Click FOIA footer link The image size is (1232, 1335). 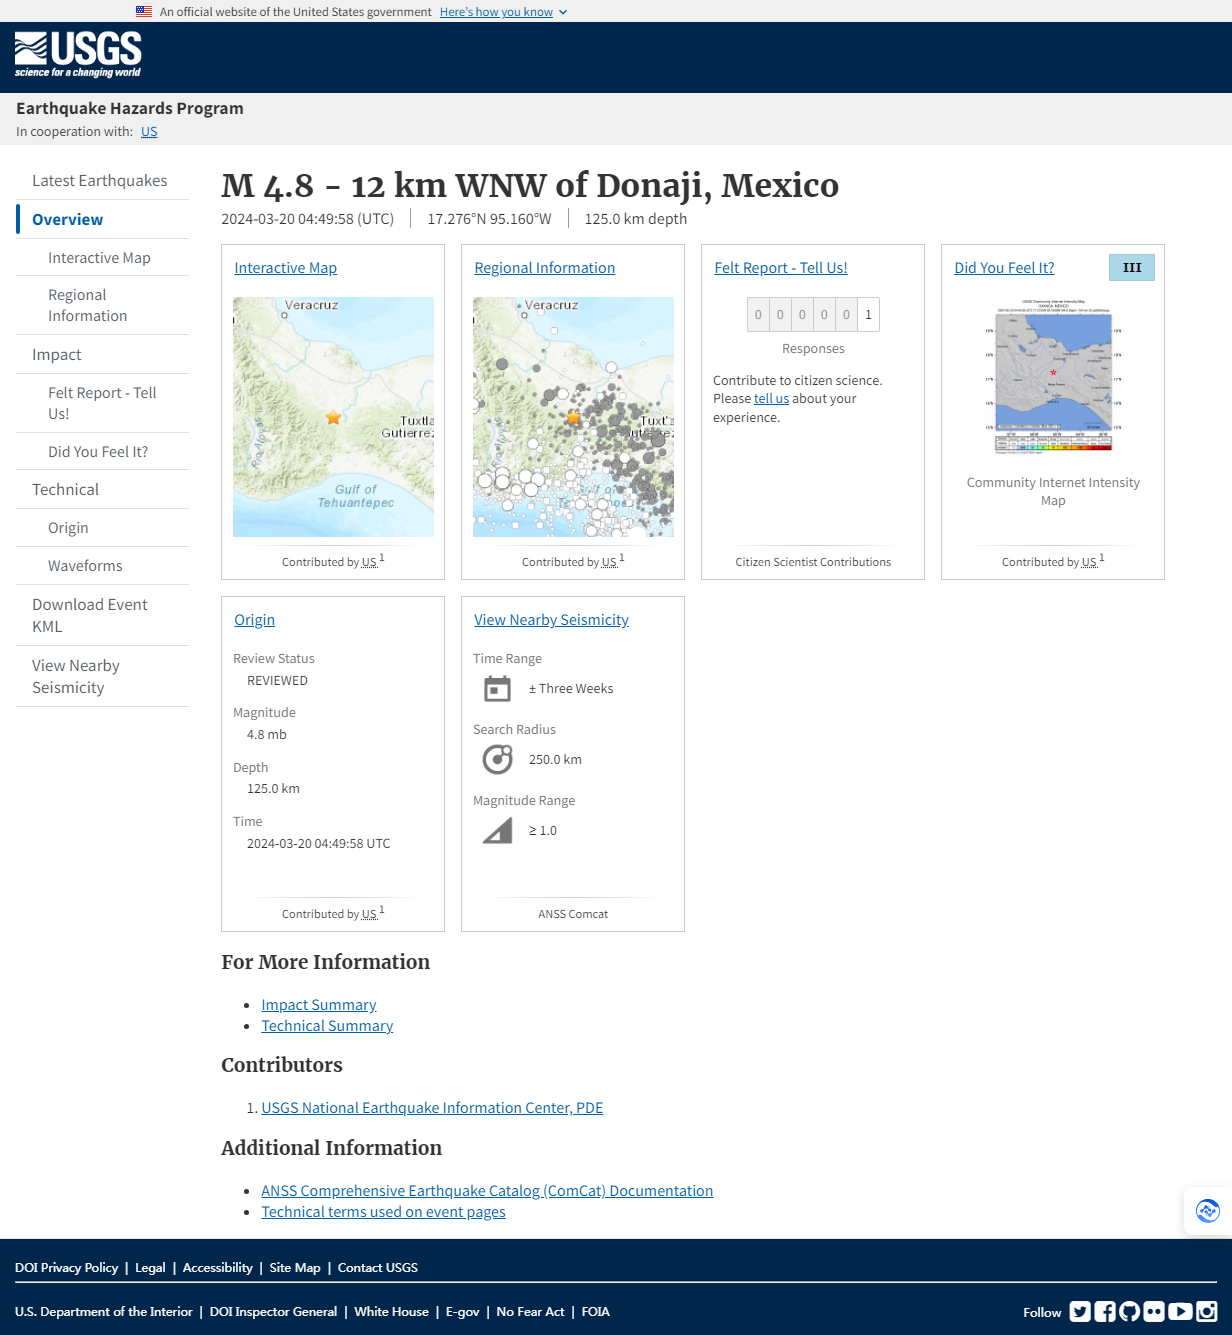596,1312
